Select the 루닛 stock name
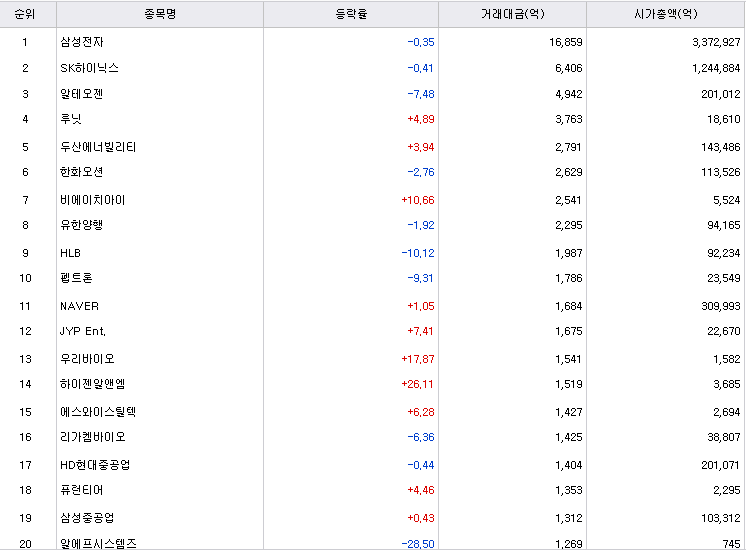The width and height of the screenshot is (746, 550). coord(71,119)
